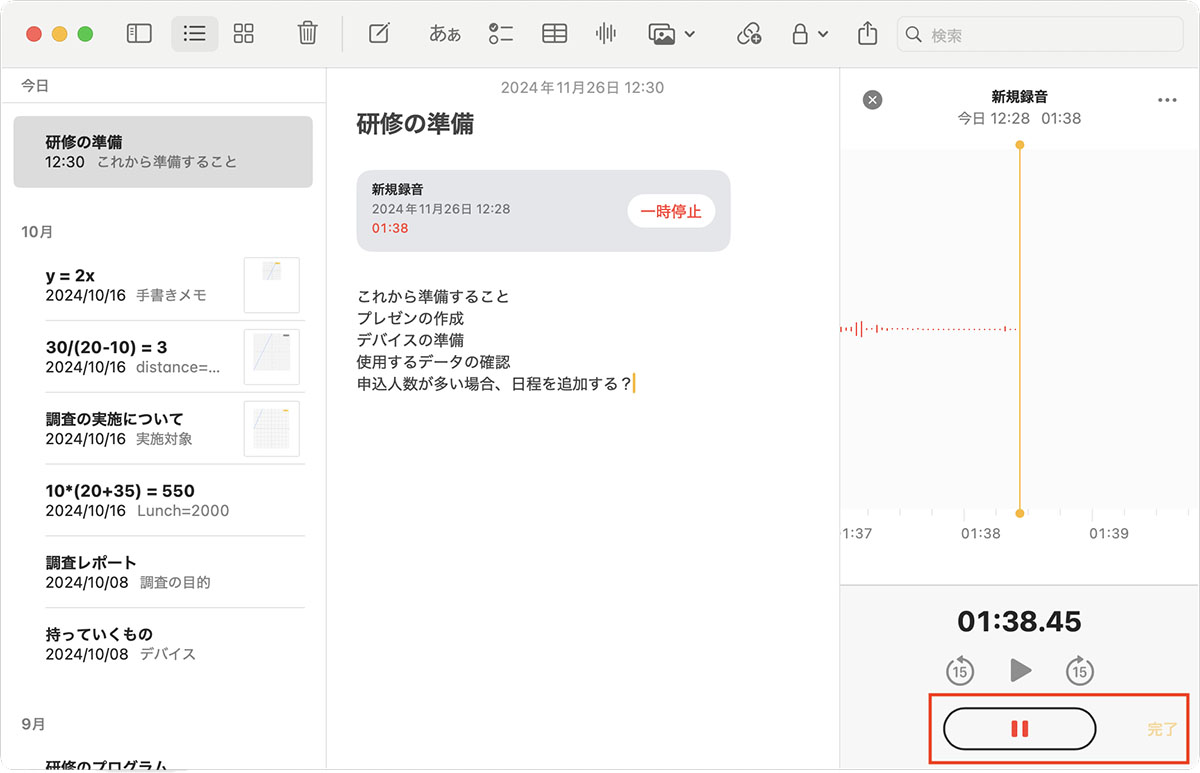The height and width of the screenshot is (773, 1200).
Task: Switch to gallery view
Action: point(244,34)
